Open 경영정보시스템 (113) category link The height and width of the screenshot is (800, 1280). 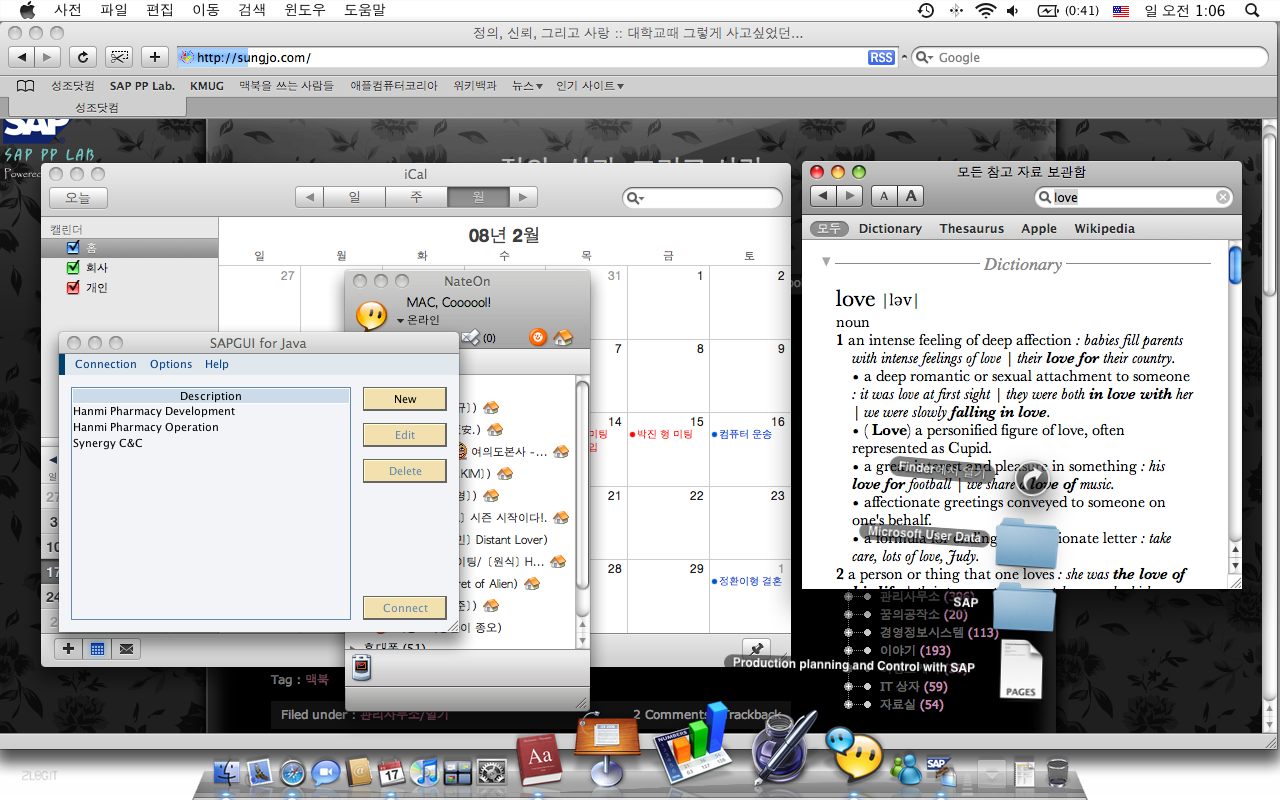pos(938,632)
